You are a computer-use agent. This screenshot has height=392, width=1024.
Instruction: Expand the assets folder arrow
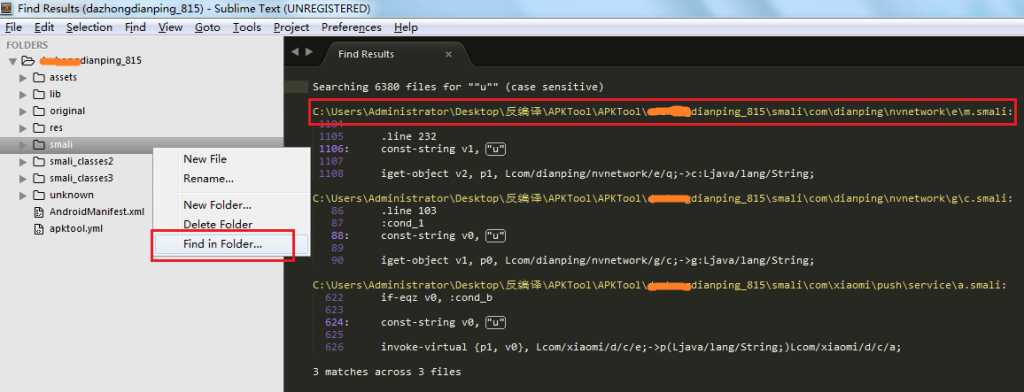(24, 78)
